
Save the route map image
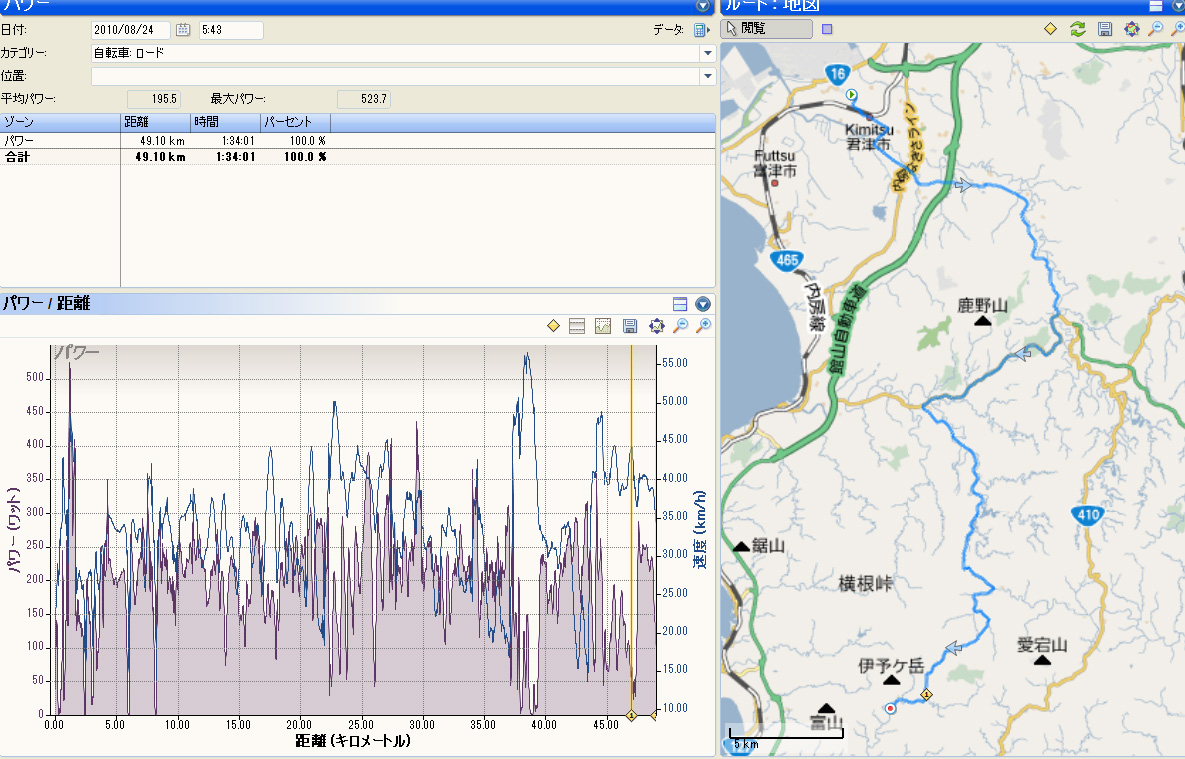(1104, 29)
